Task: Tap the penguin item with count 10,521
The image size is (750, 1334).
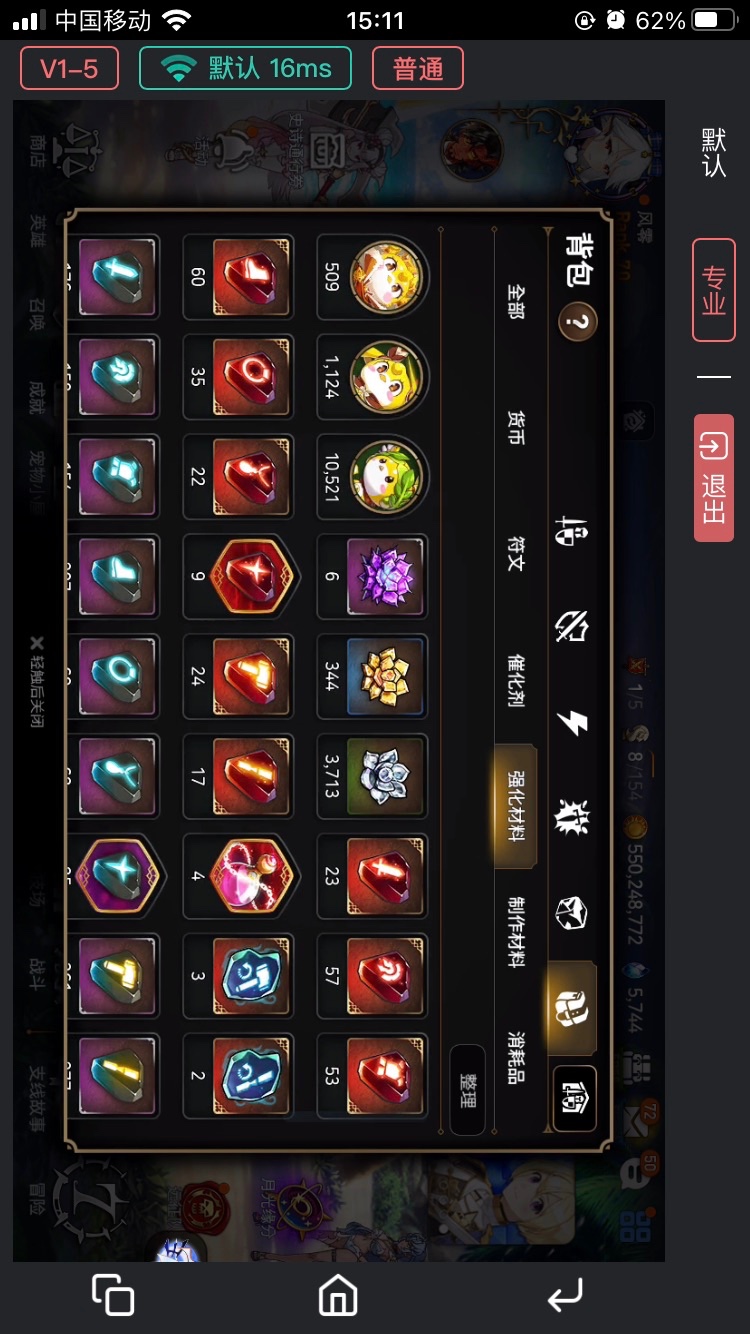Action: click(372, 478)
